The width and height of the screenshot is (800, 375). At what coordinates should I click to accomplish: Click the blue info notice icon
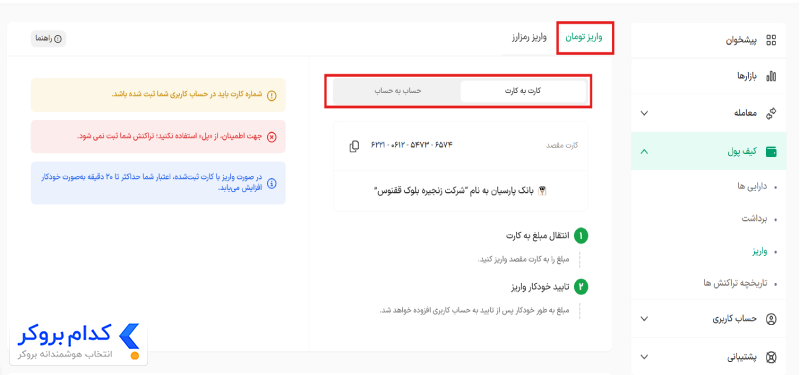pyautogui.click(x=272, y=183)
